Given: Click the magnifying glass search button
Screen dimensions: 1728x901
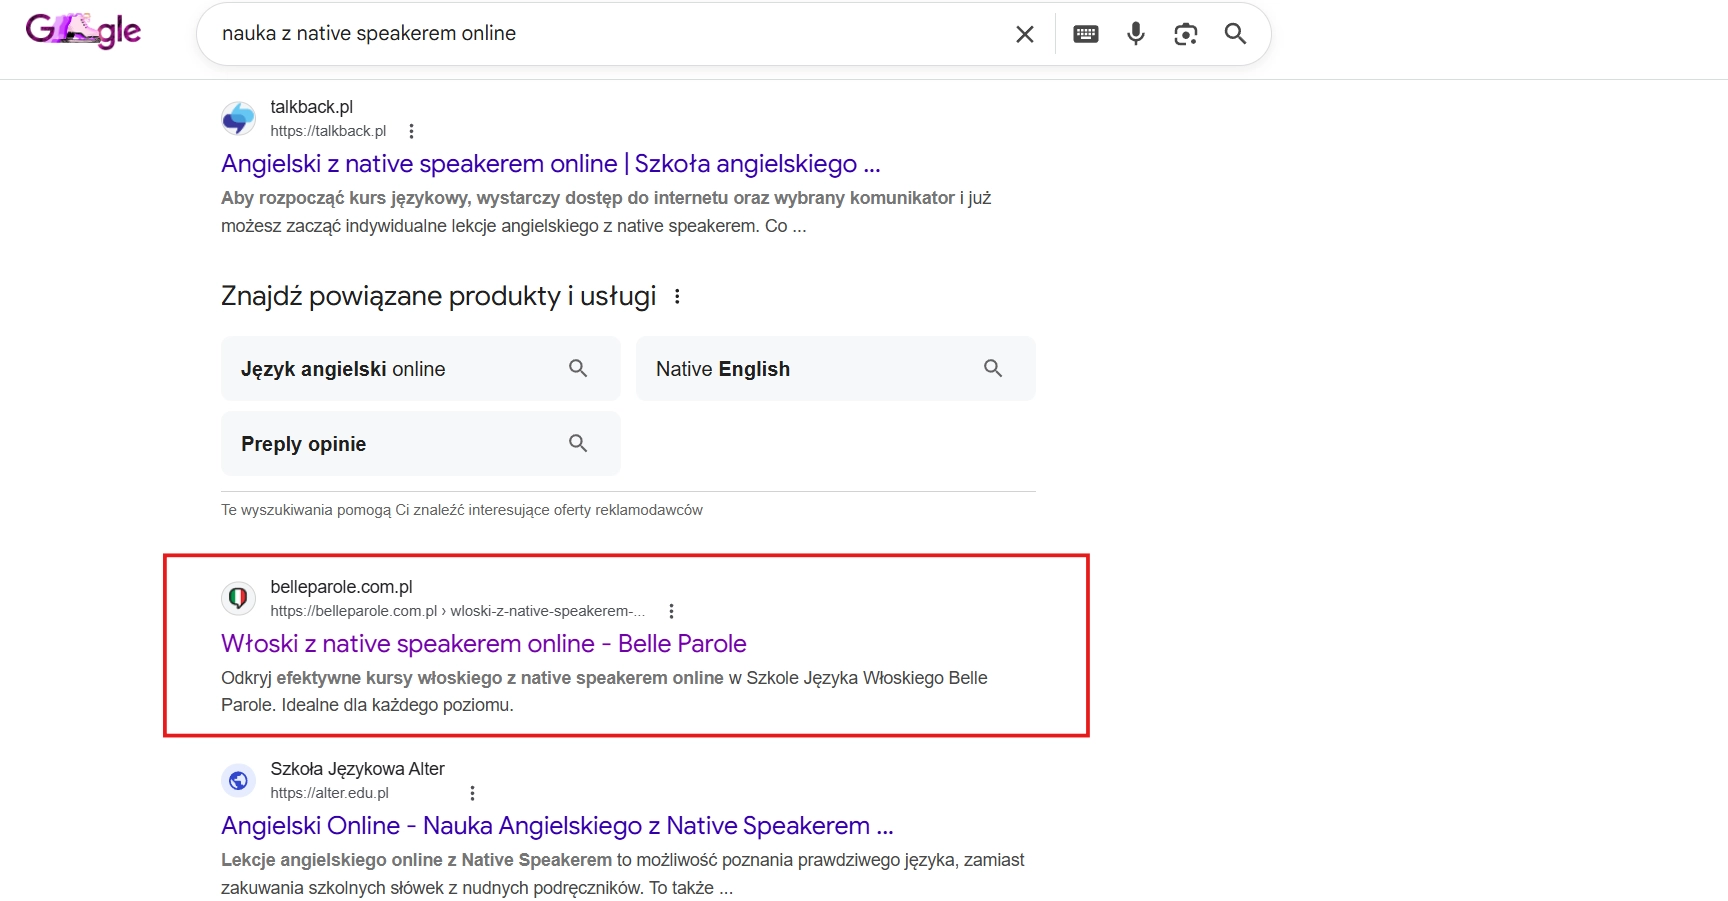Looking at the screenshot, I should 1235,34.
